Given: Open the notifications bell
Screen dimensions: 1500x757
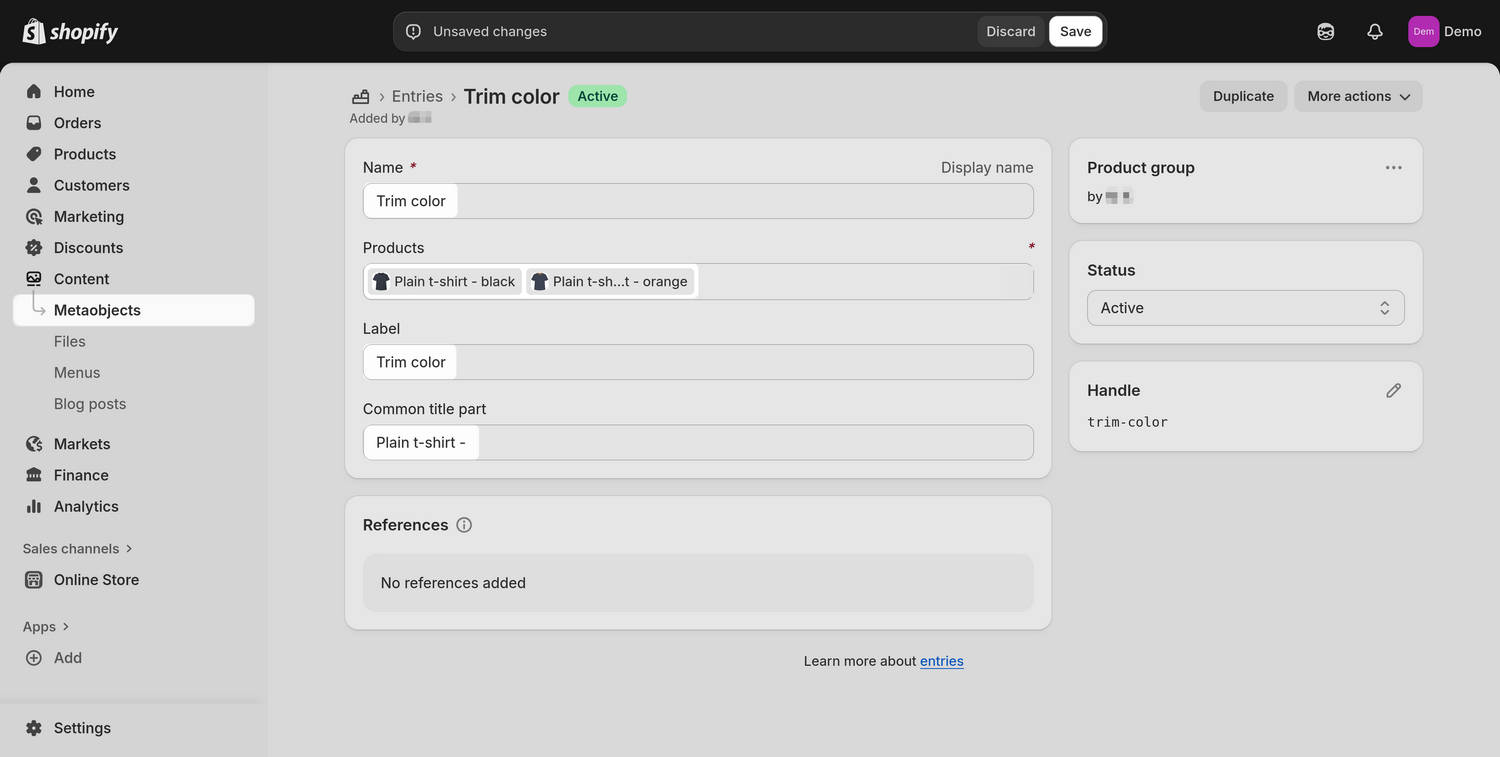Looking at the screenshot, I should (x=1375, y=31).
